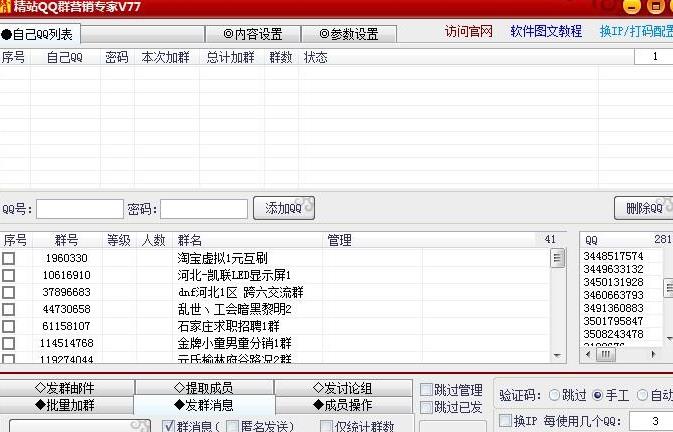Check the box for group 10616910
The height and width of the screenshot is (432, 673).
[x=9, y=275]
